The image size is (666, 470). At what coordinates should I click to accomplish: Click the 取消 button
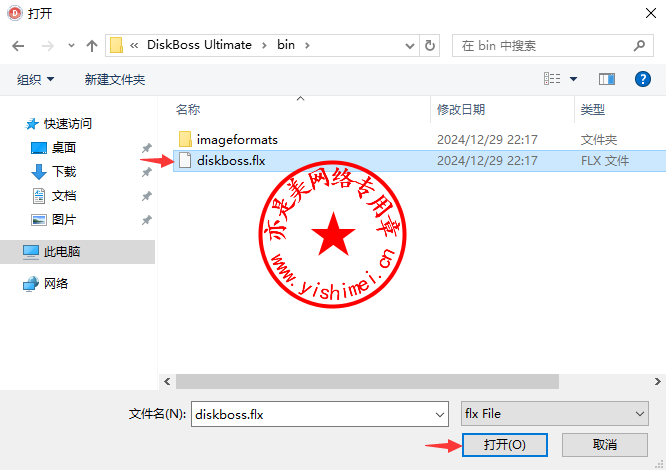pyautogui.click(x=604, y=445)
